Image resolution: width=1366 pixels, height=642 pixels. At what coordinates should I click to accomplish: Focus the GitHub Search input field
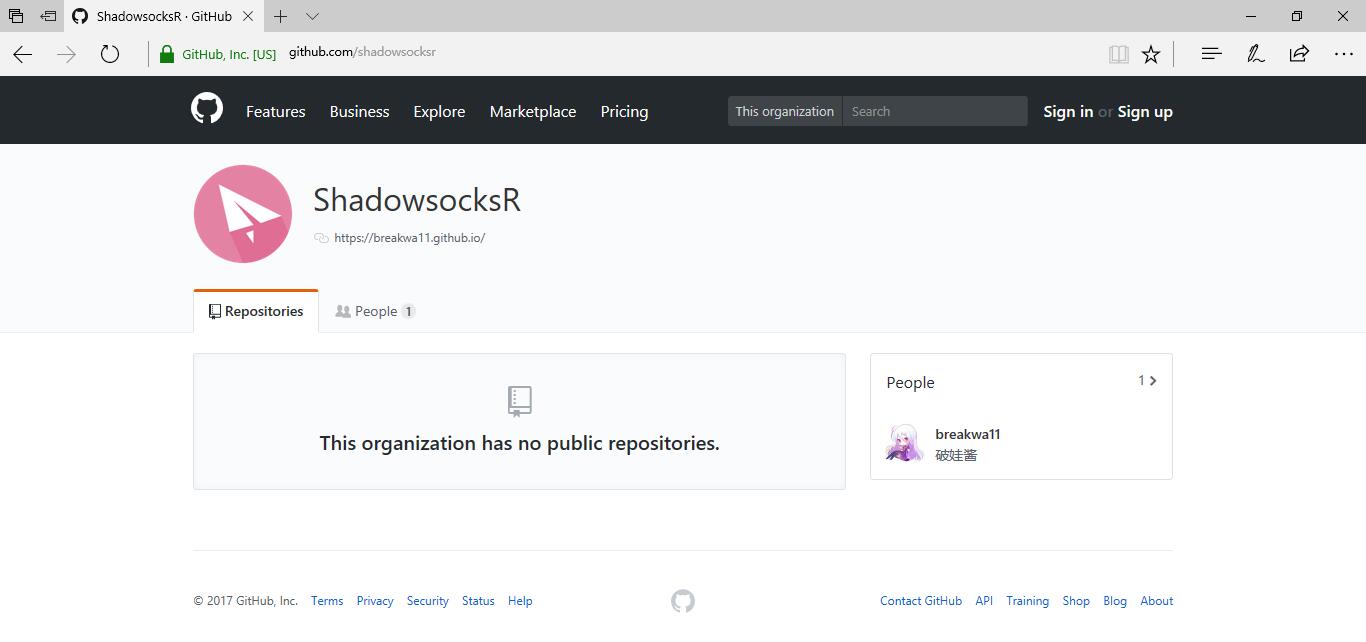click(935, 111)
